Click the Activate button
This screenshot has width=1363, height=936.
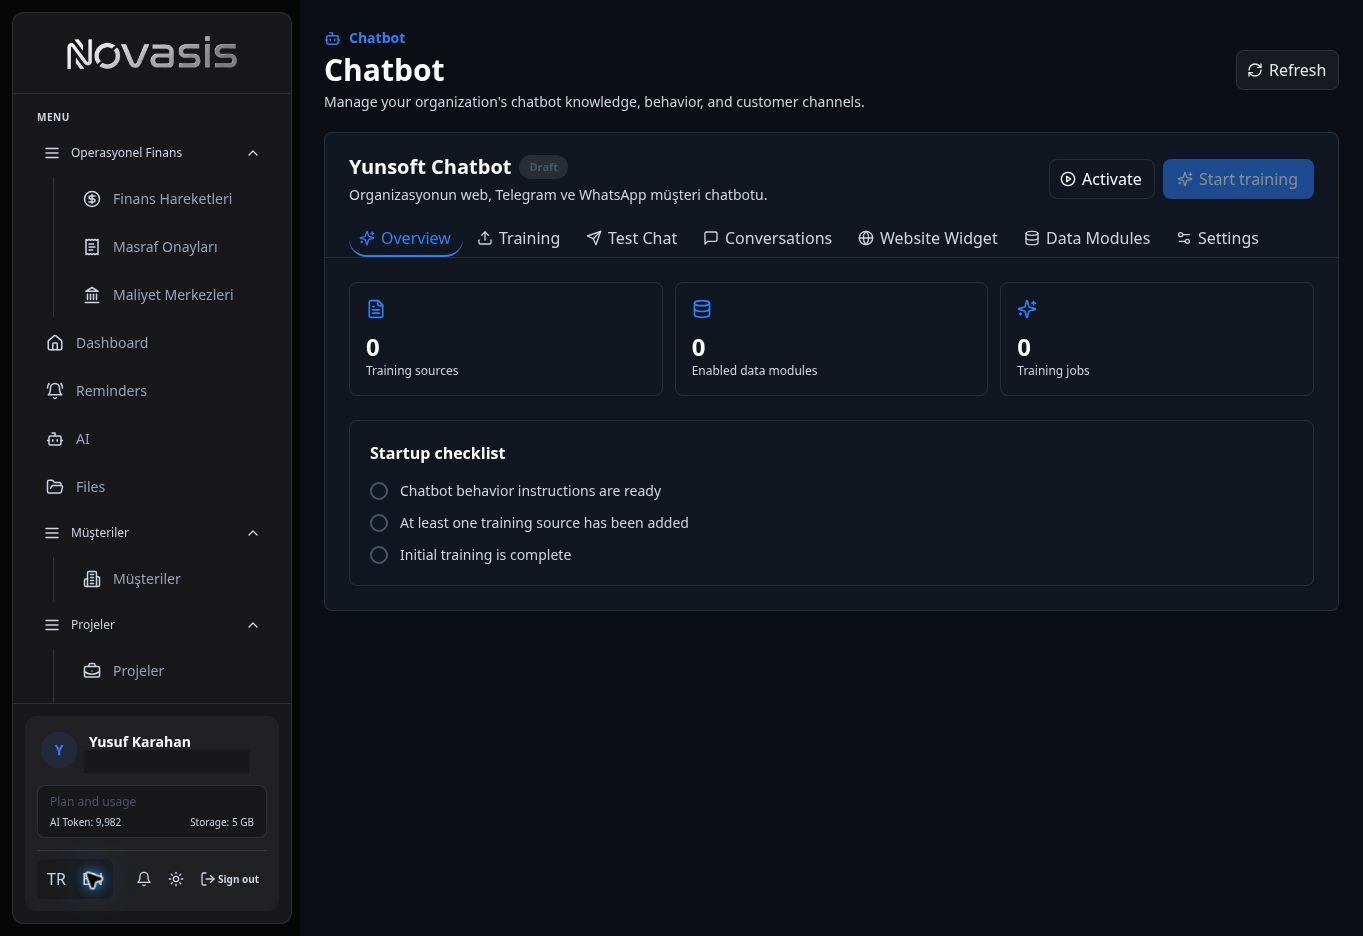pyautogui.click(x=1101, y=179)
